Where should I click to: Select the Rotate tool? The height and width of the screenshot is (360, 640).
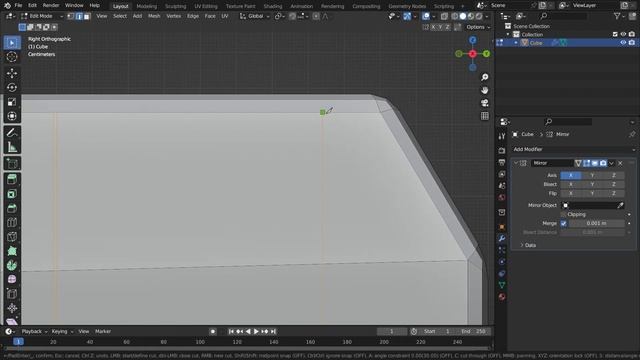[12, 87]
